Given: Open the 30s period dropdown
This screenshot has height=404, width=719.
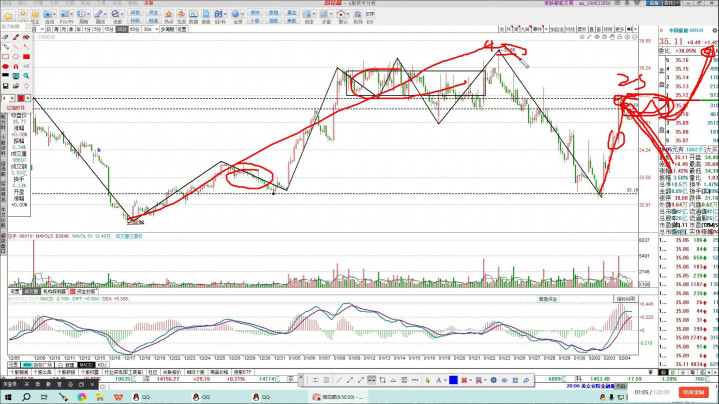Looking at the screenshot, I should click(x=151, y=29).
